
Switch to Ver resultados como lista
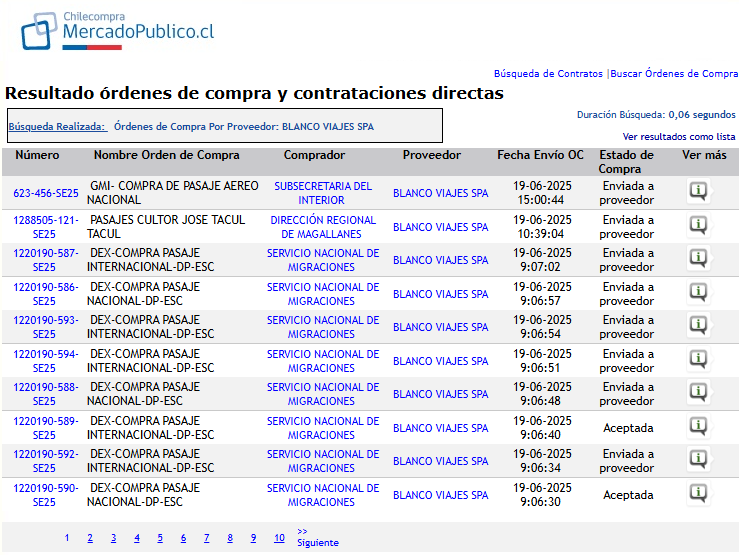pyautogui.click(x=678, y=136)
